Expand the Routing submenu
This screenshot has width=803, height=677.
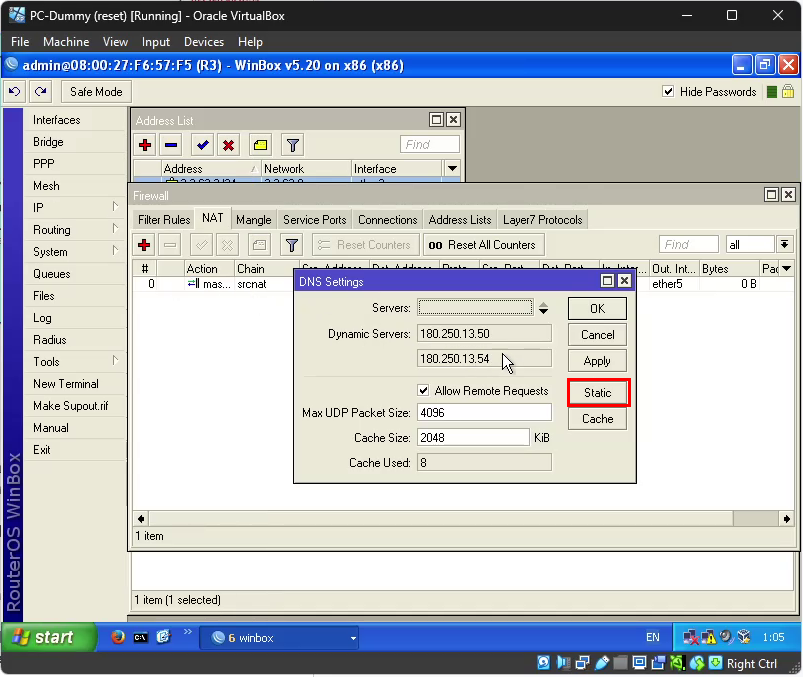(x=115, y=228)
